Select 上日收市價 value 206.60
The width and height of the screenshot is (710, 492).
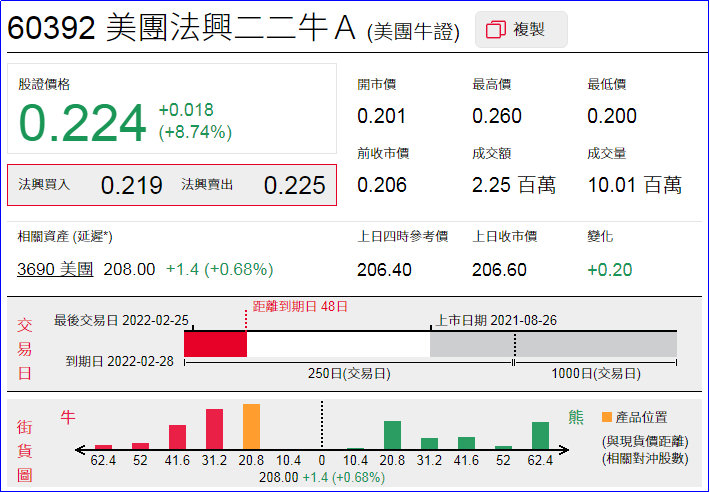point(499,270)
